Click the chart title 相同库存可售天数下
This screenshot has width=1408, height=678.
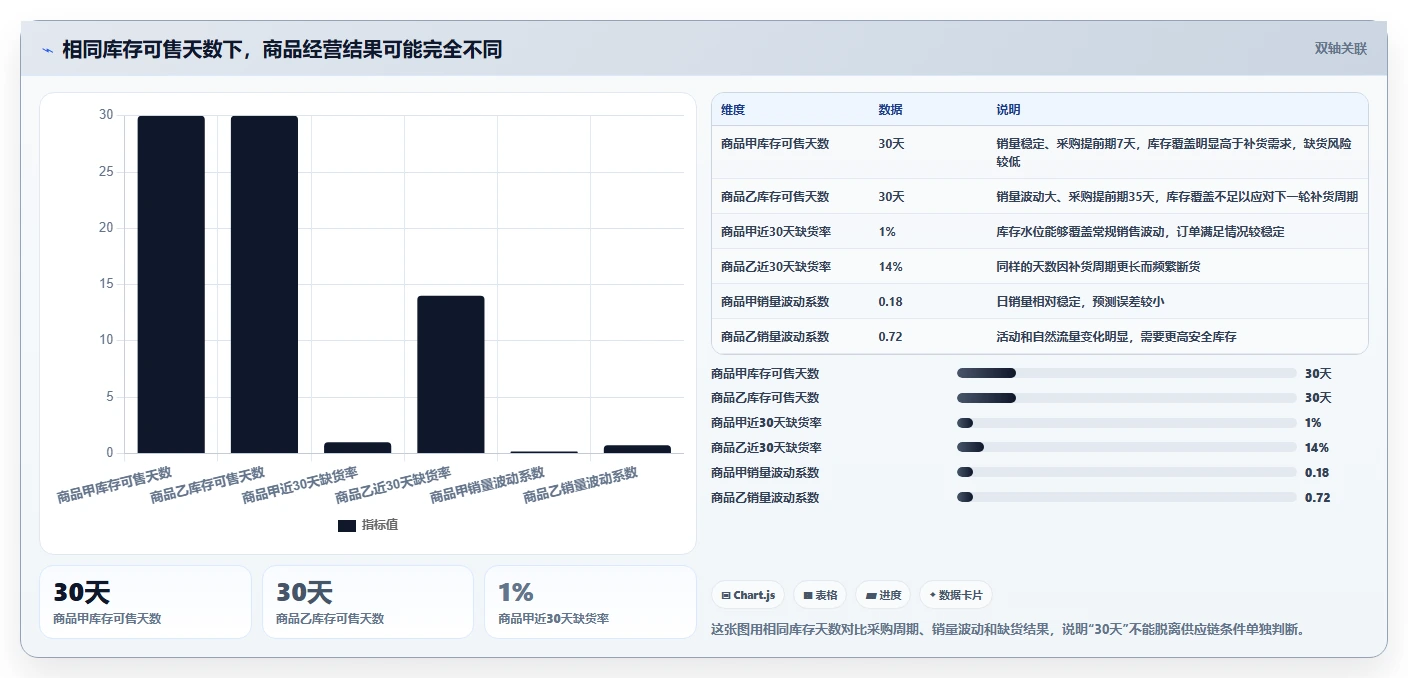(153, 49)
